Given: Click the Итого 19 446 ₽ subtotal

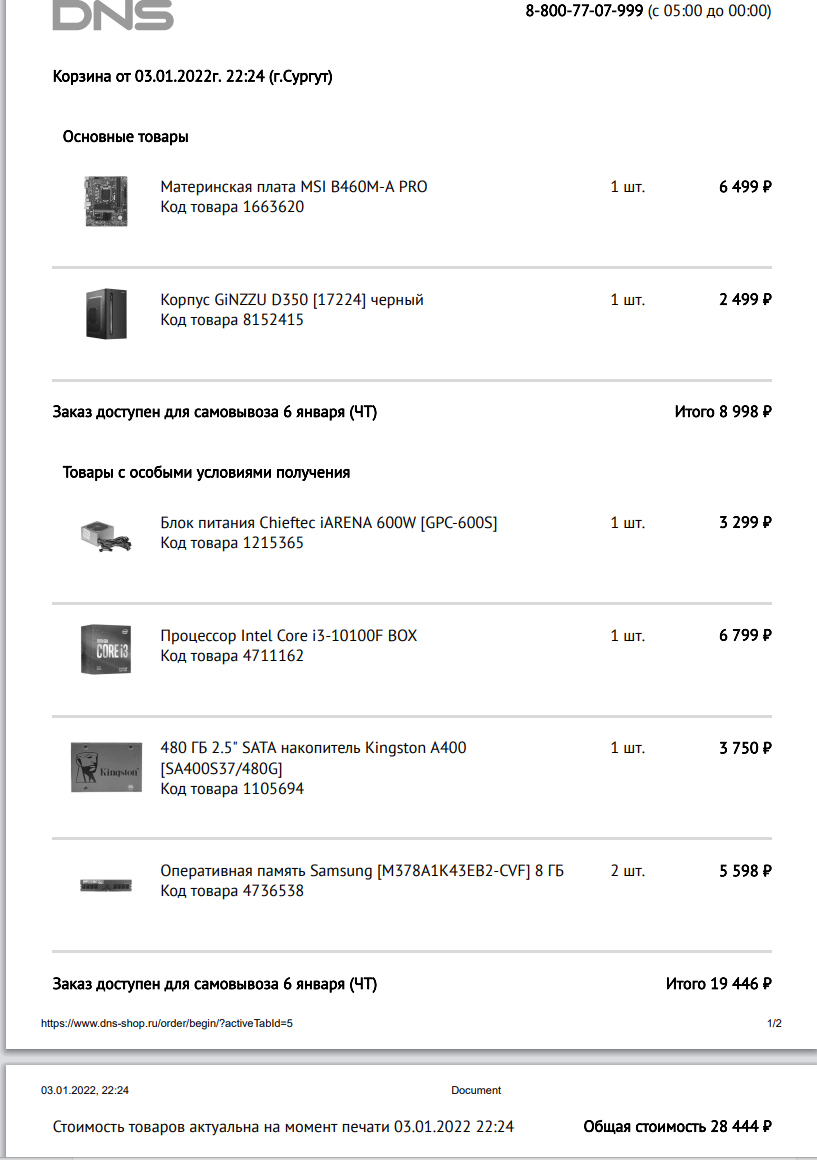Looking at the screenshot, I should point(718,984).
